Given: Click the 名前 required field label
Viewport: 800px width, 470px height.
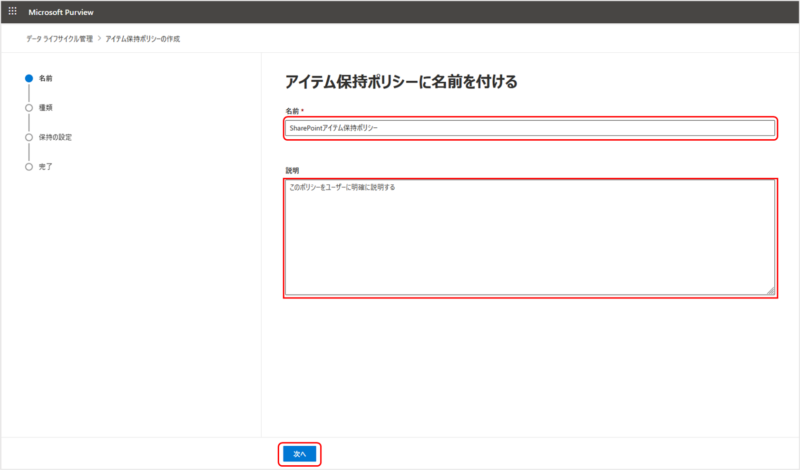Looking at the screenshot, I should (x=294, y=110).
